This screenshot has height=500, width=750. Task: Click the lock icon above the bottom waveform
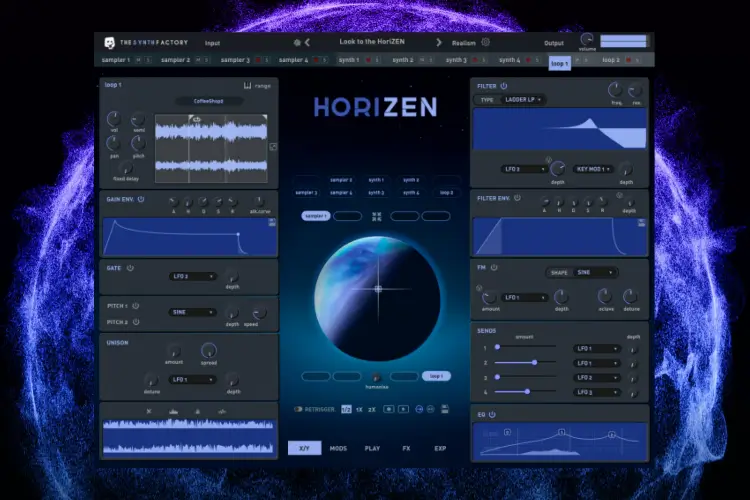[x=197, y=411]
